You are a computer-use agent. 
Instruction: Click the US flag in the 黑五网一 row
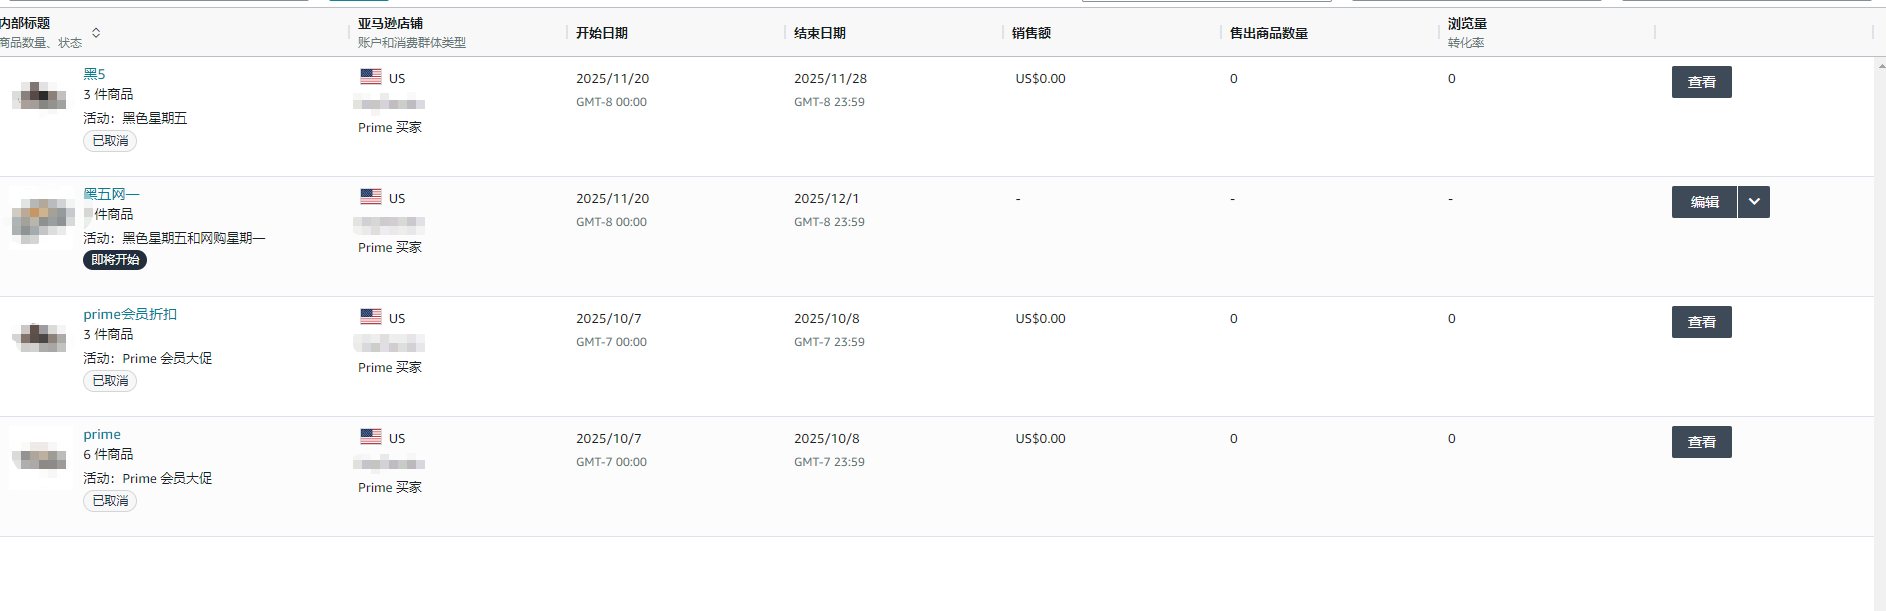pyautogui.click(x=371, y=197)
